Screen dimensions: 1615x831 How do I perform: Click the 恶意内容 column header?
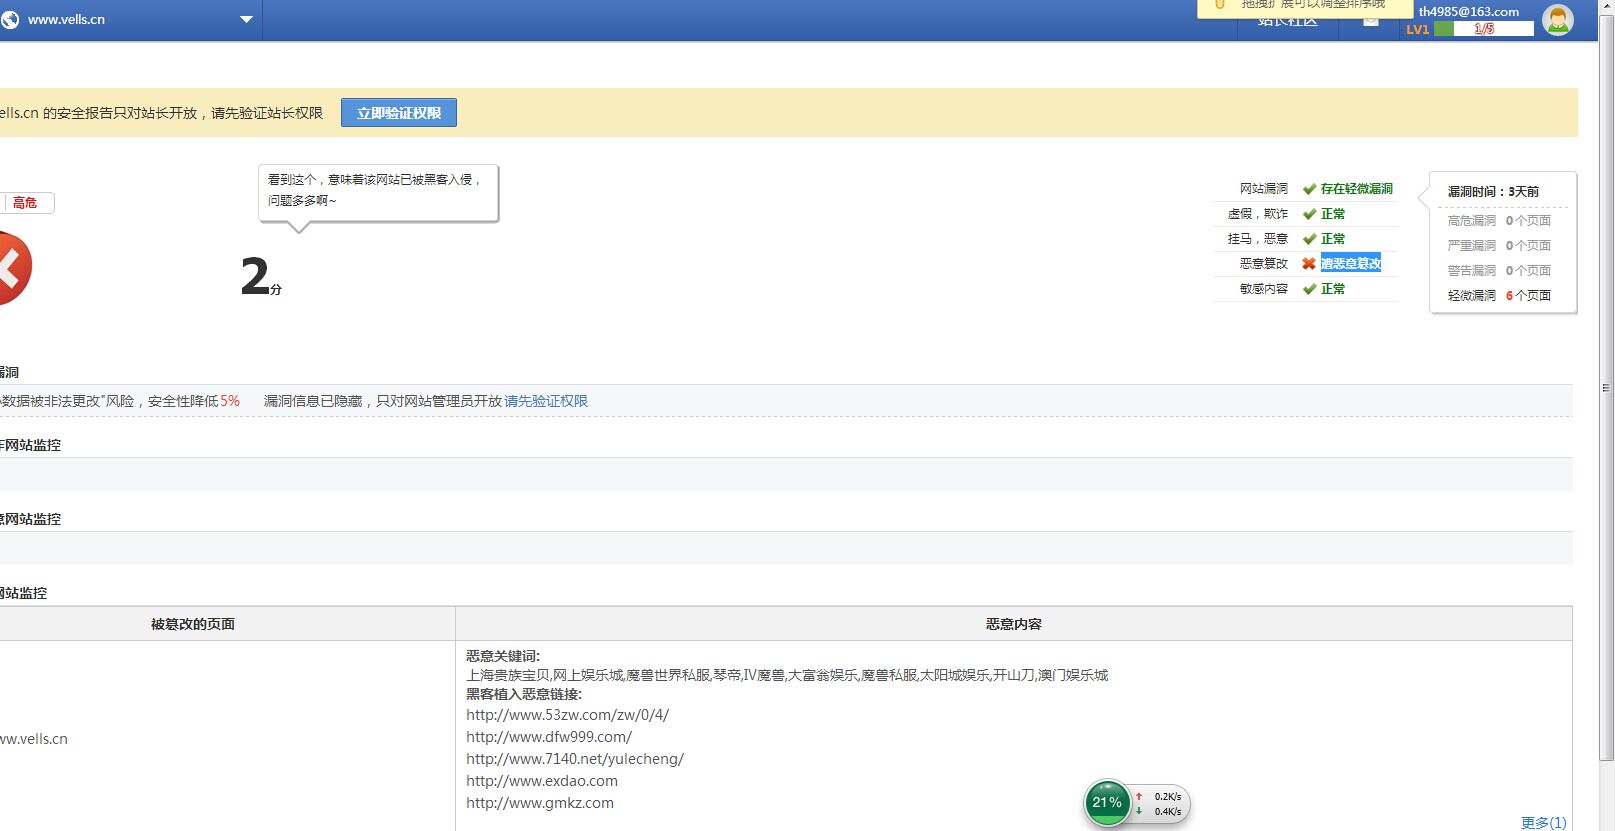(1014, 624)
